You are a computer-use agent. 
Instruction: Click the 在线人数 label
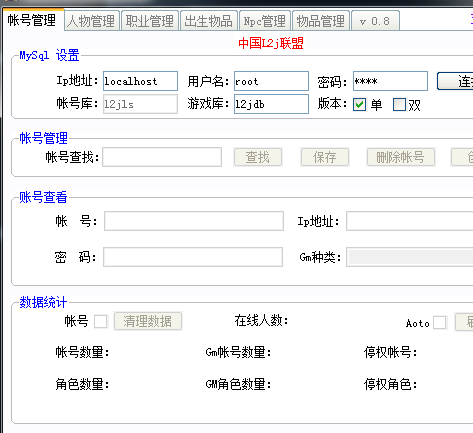(x=261, y=321)
